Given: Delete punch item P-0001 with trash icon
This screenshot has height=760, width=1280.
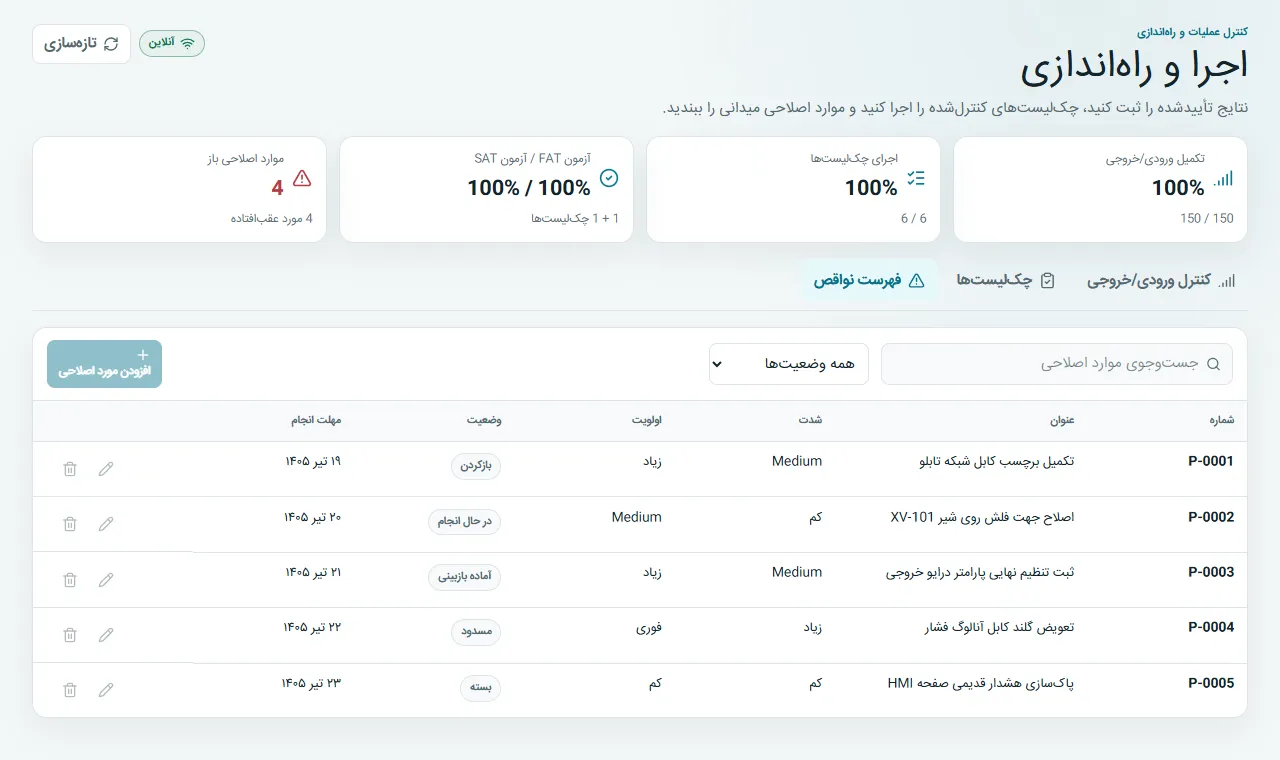Looking at the screenshot, I should (x=70, y=469).
